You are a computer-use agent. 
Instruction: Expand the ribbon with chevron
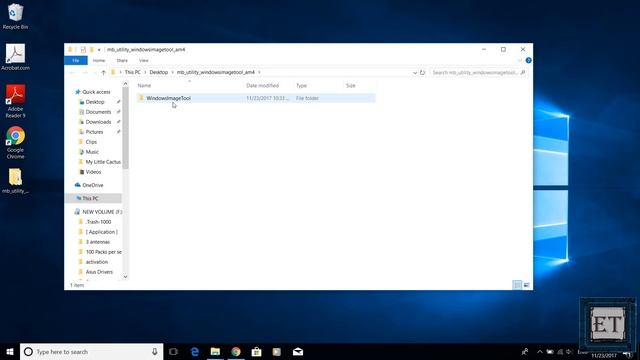pyautogui.click(x=520, y=60)
